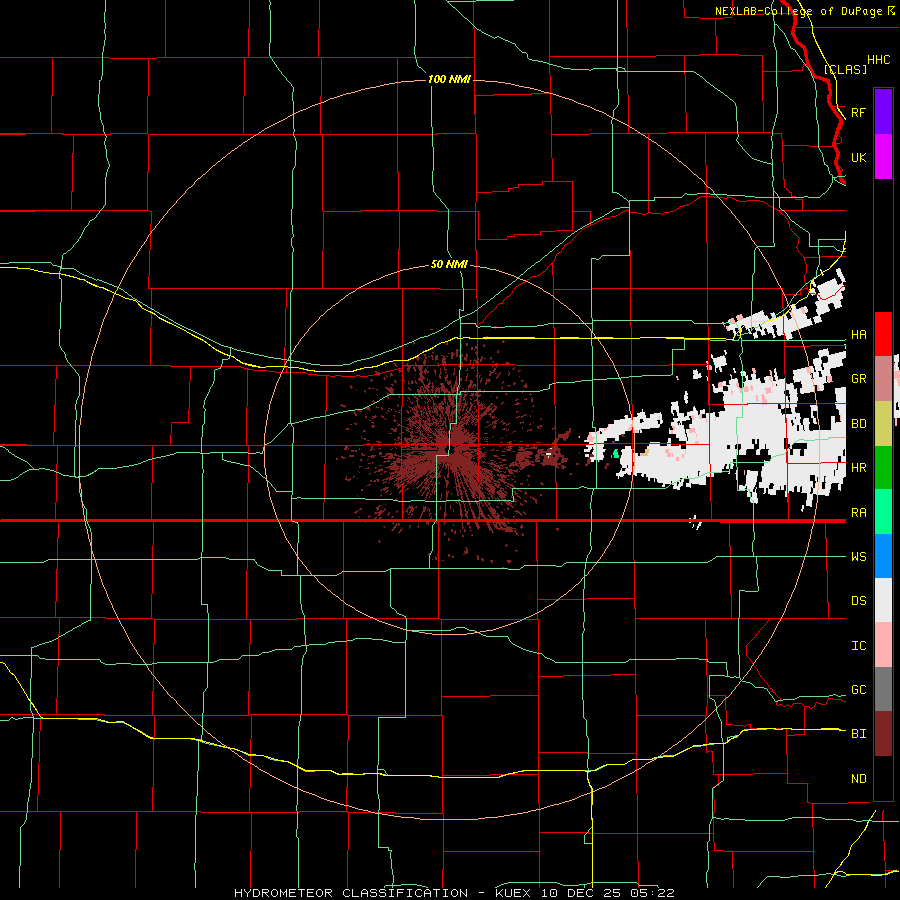Click the WS legend label
Viewport: 900px width, 900px height.
pyautogui.click(x=859, y=557)
